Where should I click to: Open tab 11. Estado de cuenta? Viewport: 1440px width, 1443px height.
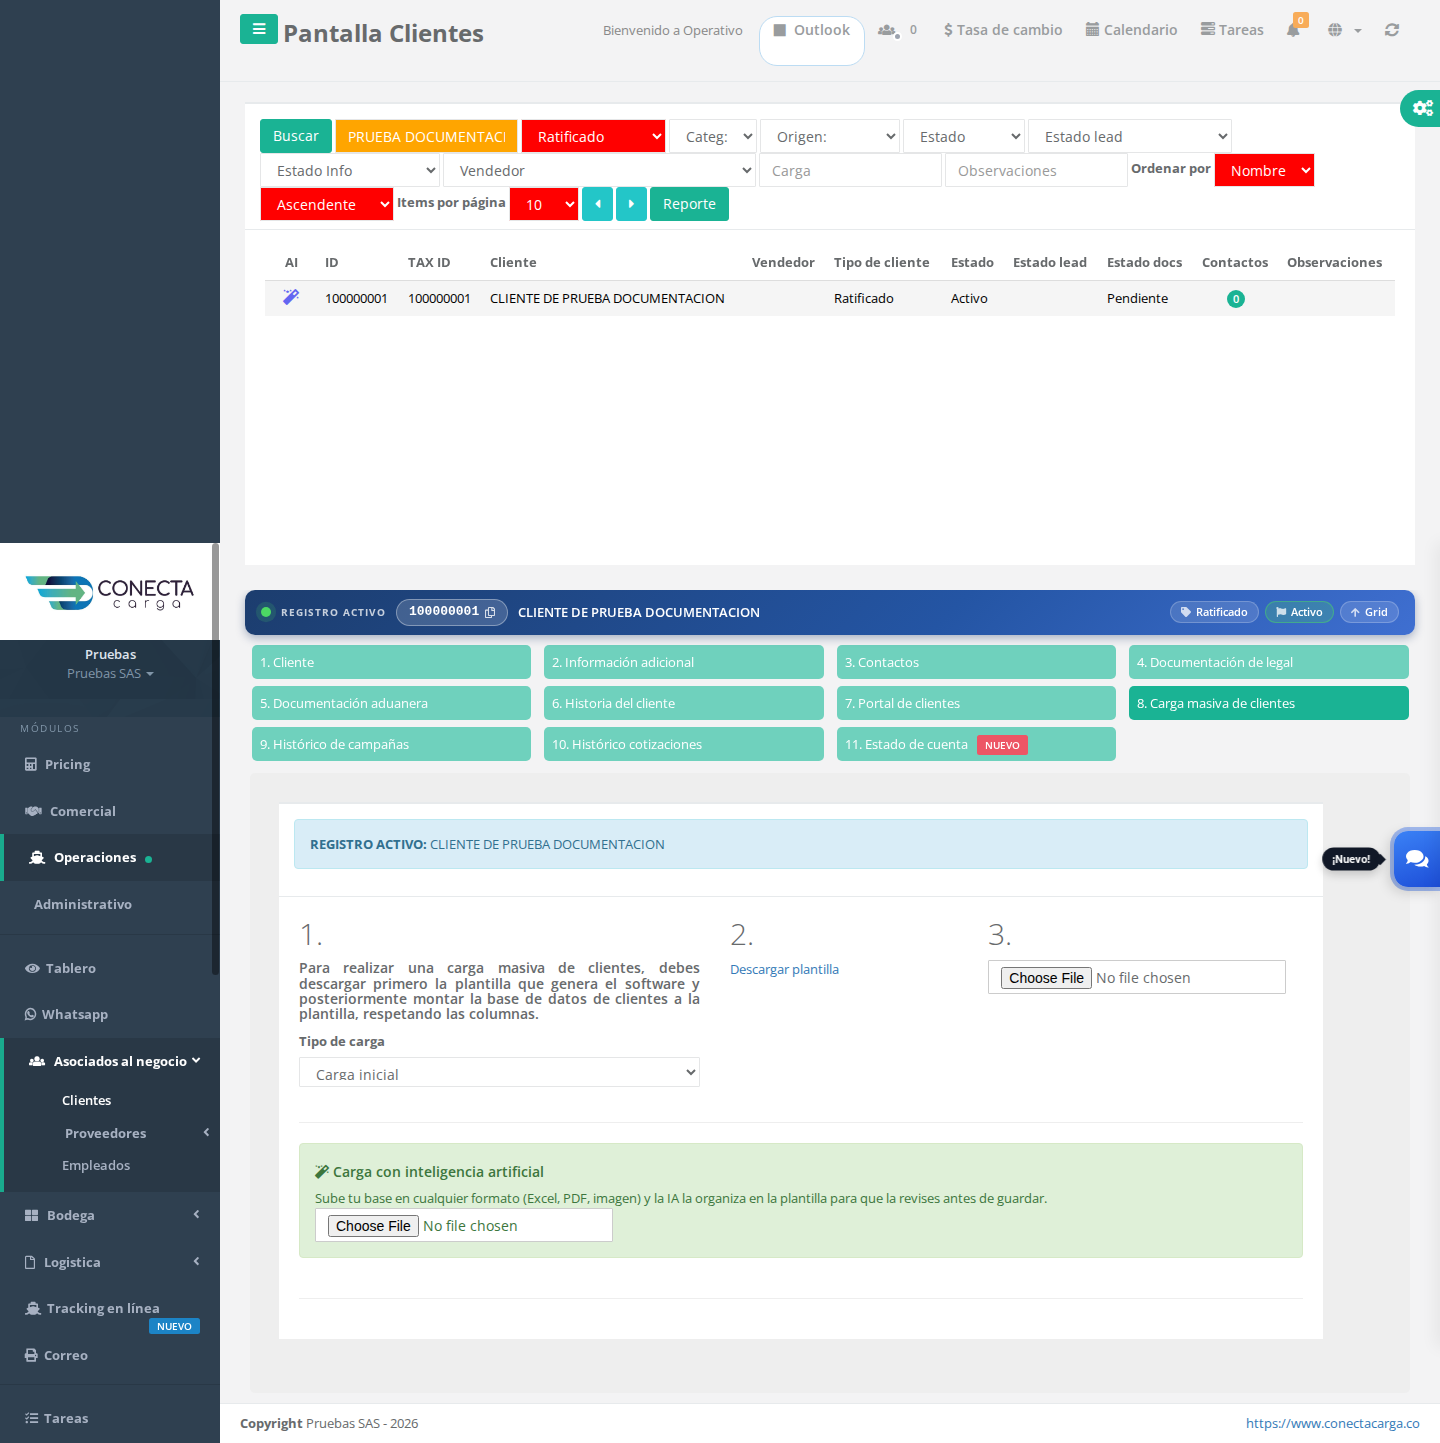click(976, 744)
